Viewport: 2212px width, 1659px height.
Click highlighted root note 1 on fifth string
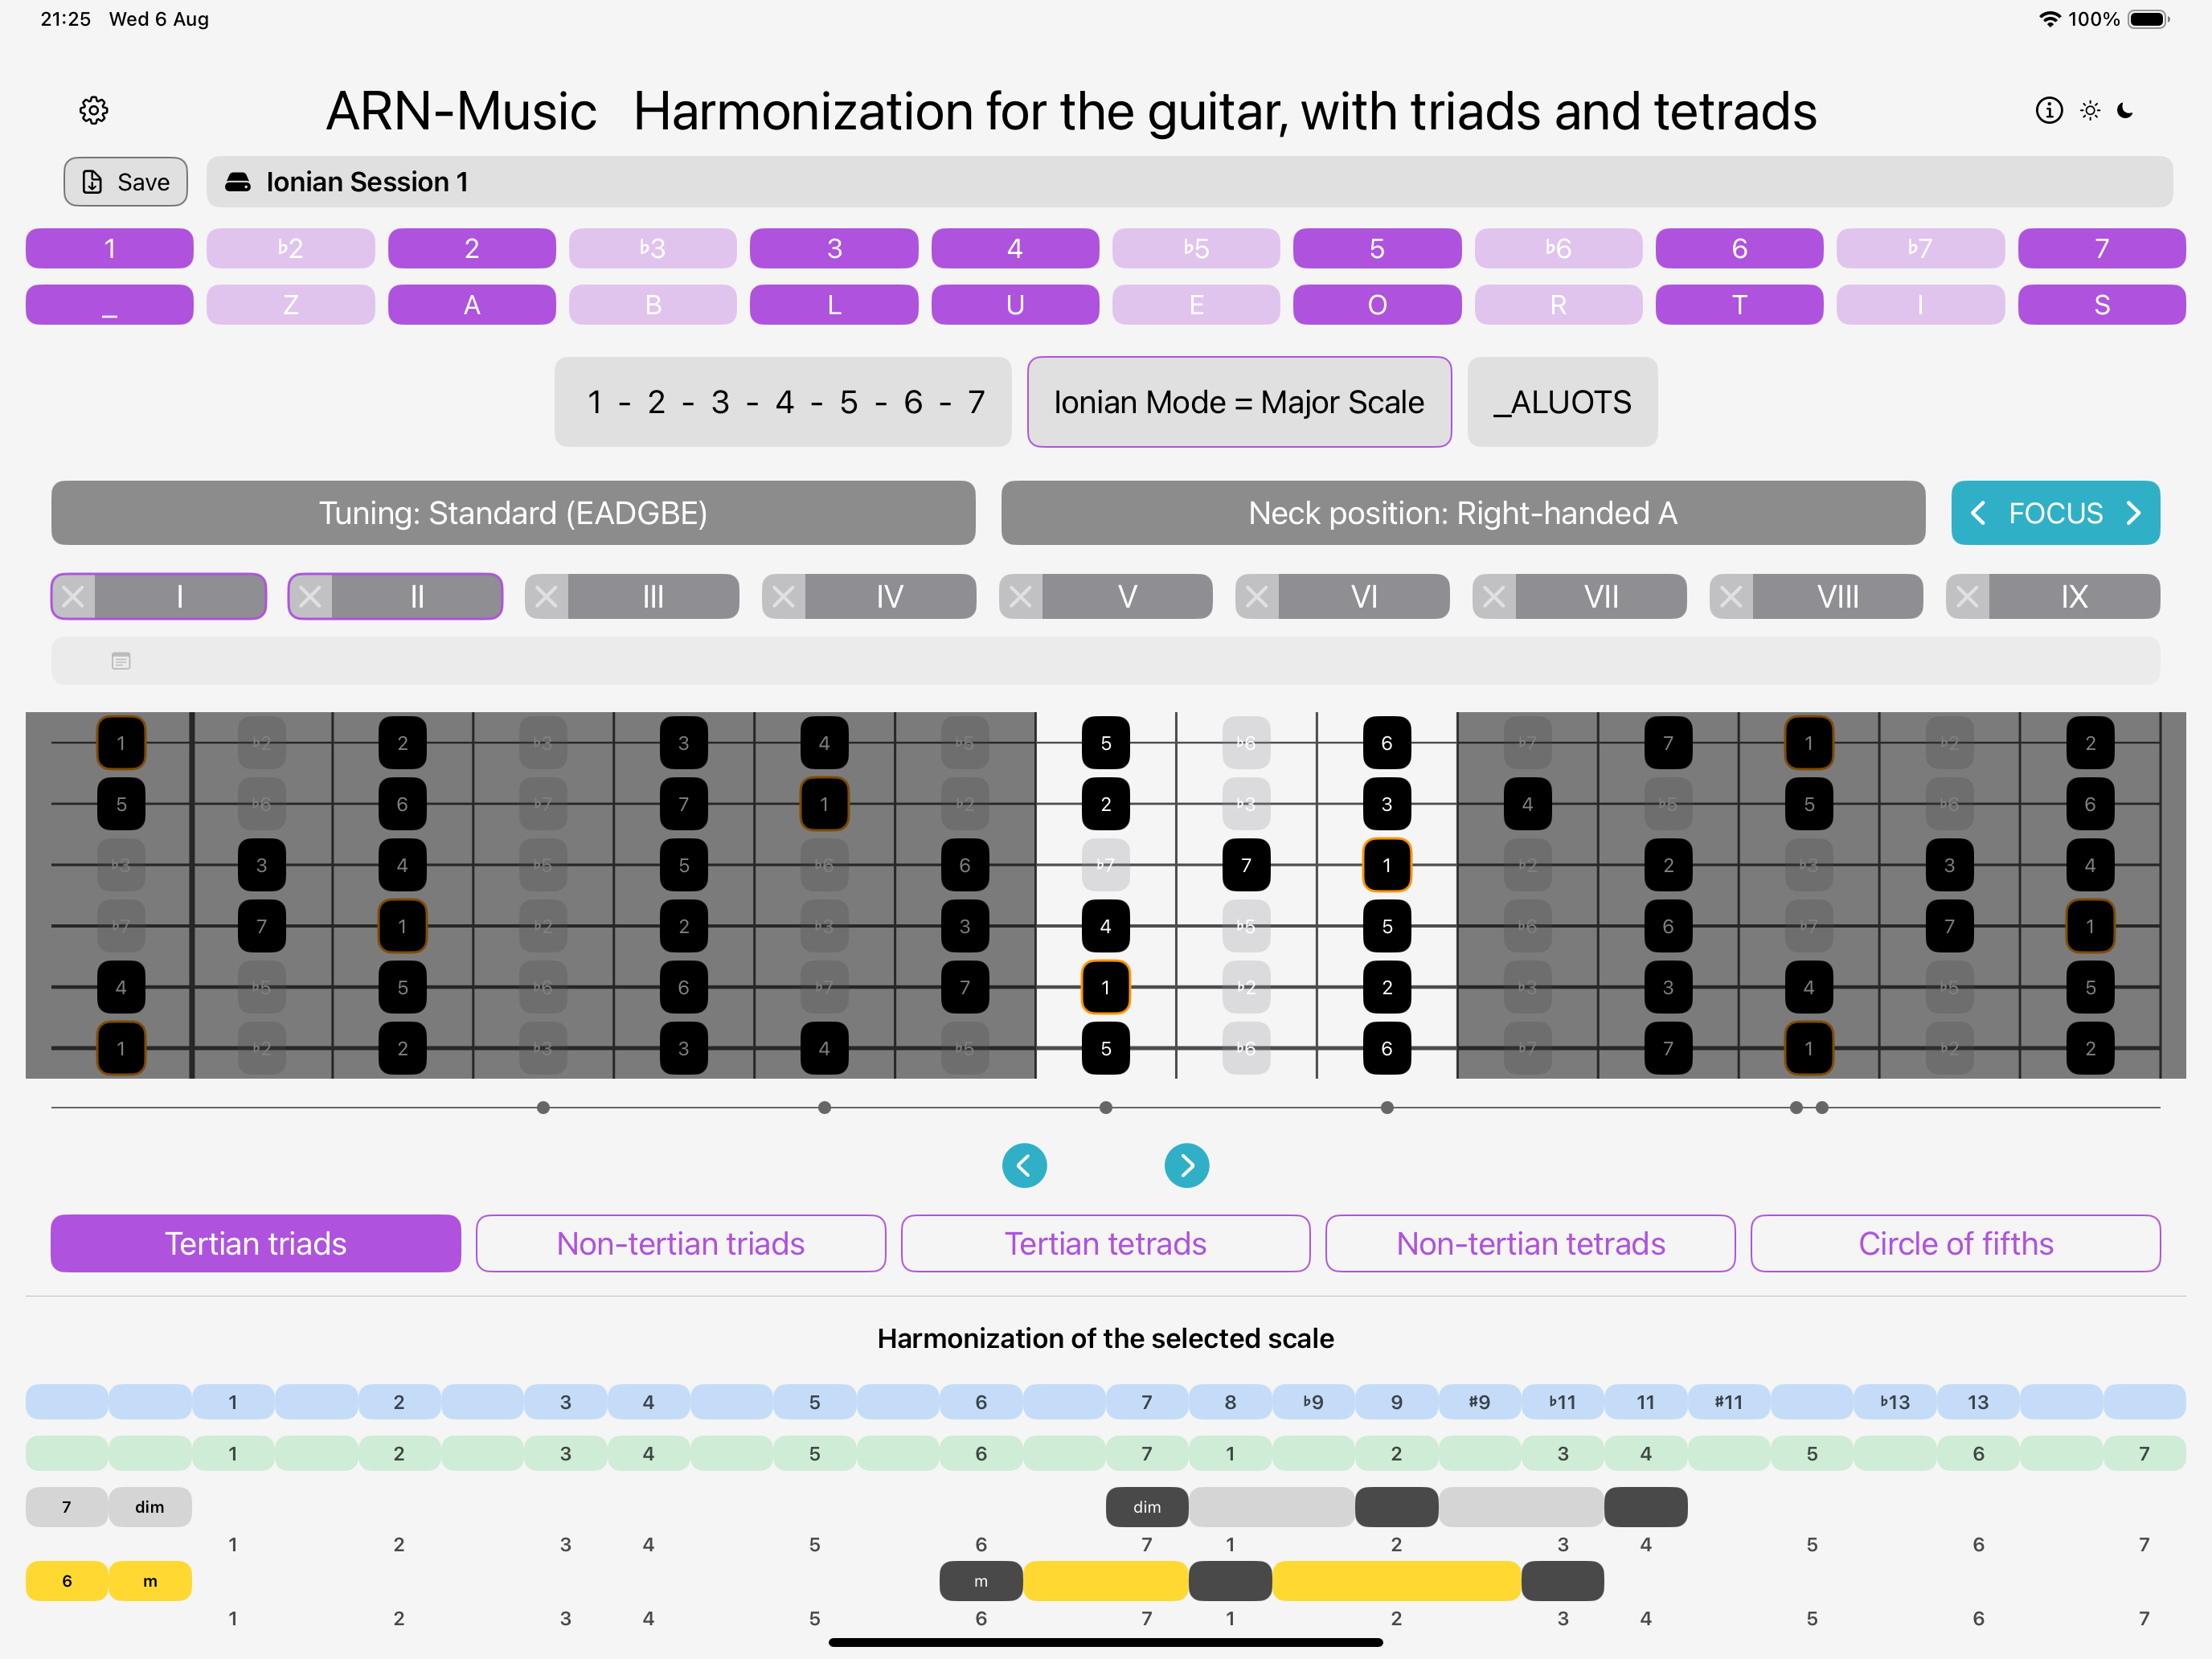click(x=1105, y=987)
